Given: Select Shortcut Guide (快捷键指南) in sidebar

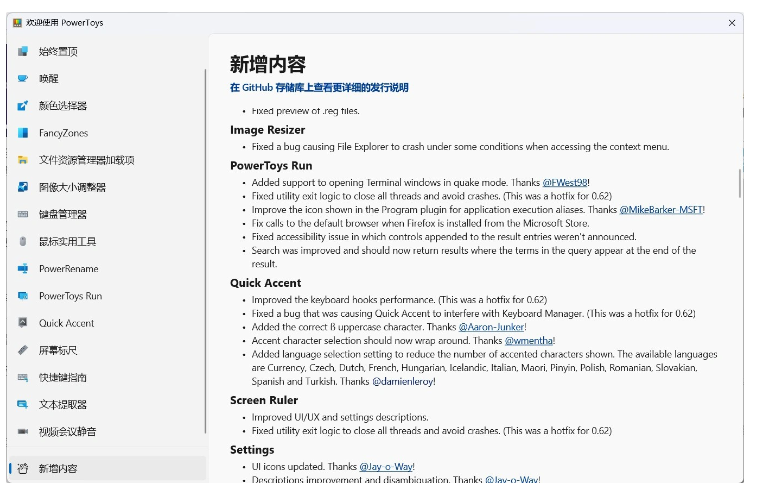Looking at the screenshot, I should tap(62, 377).
